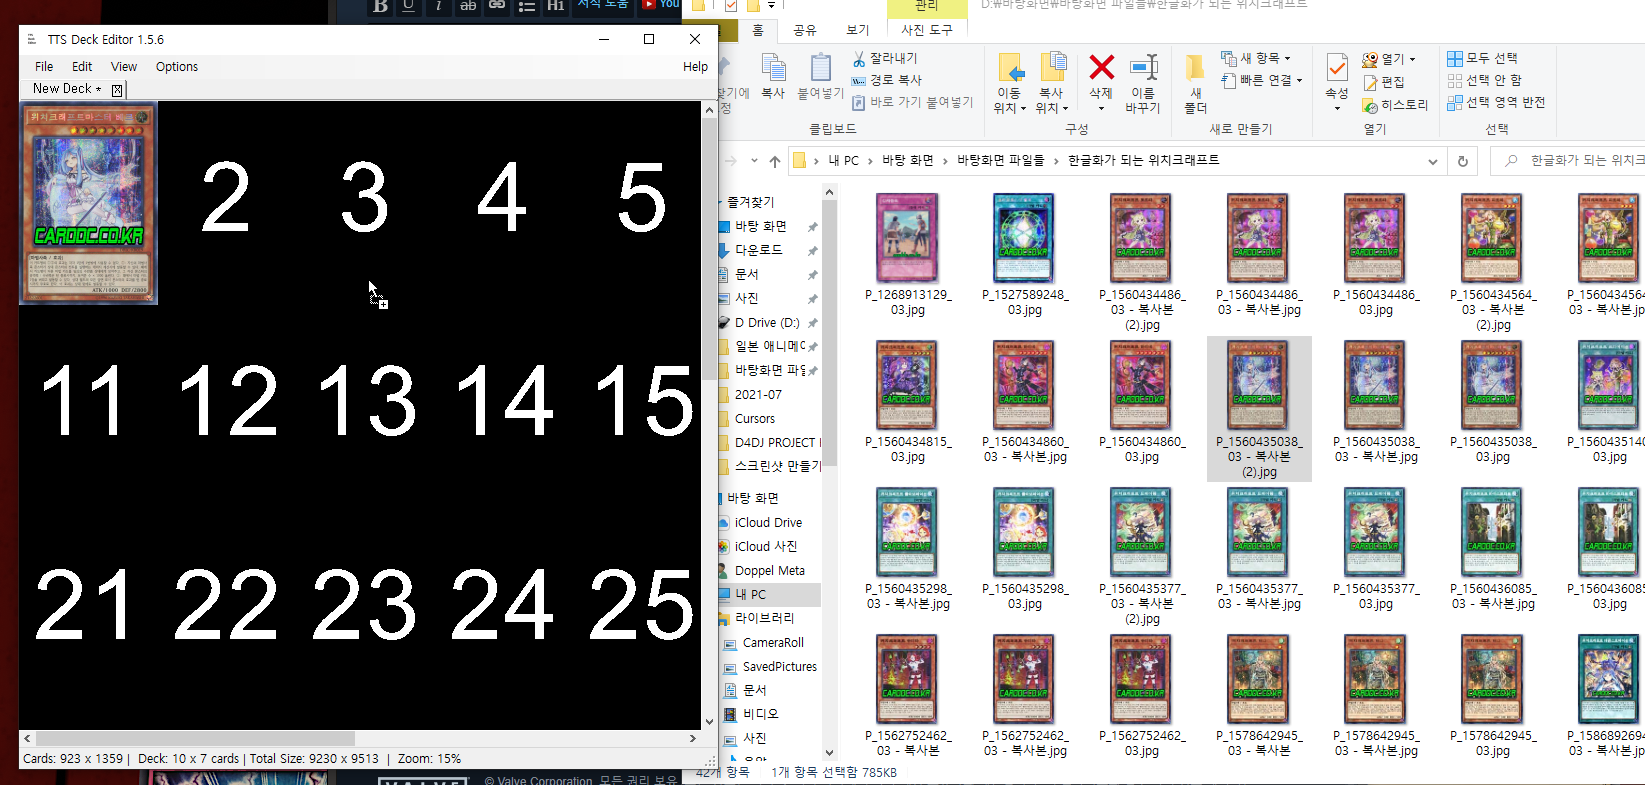Screen dimensions: 1645x785
Task: Select empty deck slot number 13
Action: pos(365,400)
